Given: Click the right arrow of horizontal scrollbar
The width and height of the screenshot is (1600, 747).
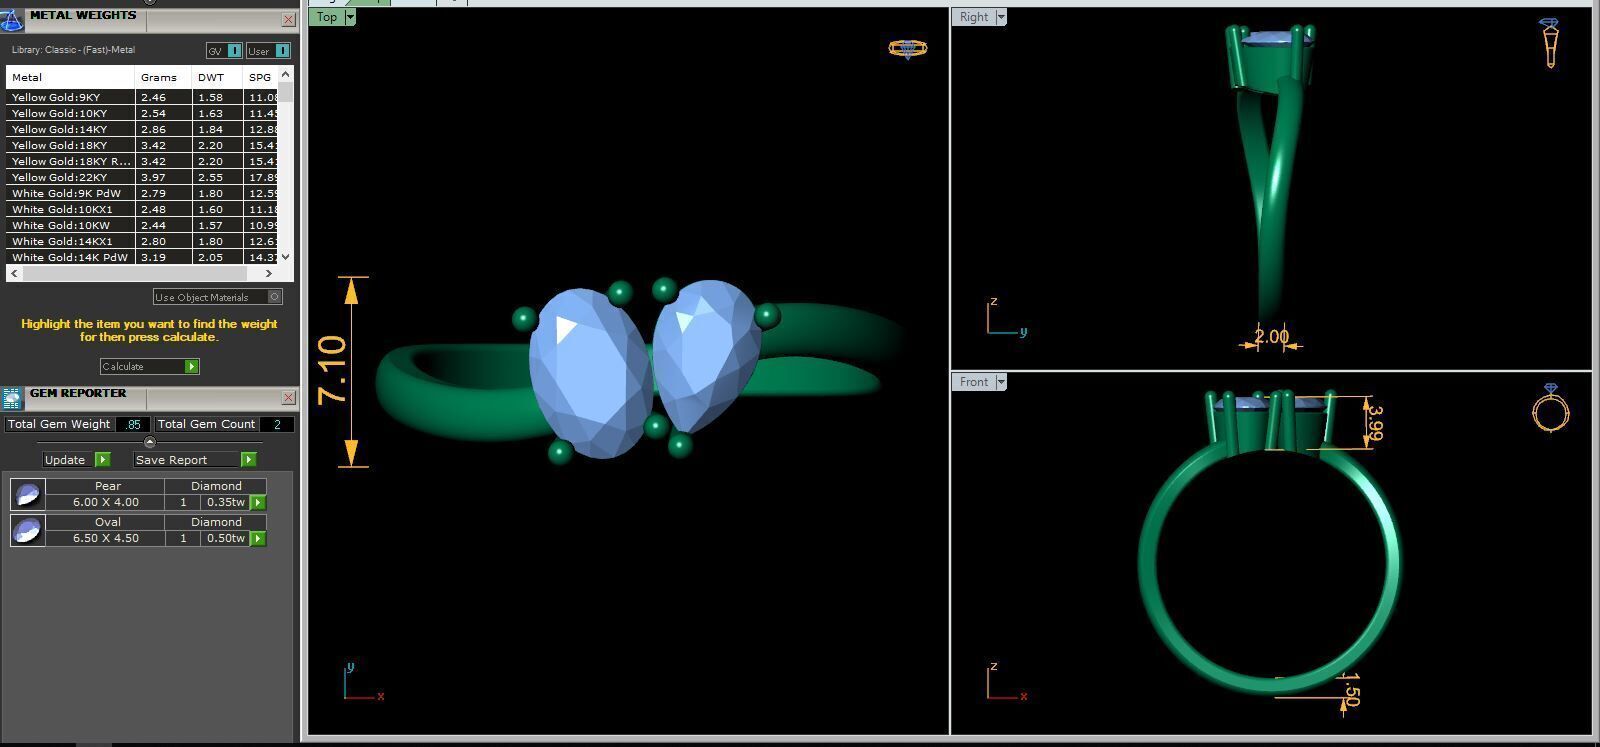Looking at the screenshot, I should pos(268,273).
